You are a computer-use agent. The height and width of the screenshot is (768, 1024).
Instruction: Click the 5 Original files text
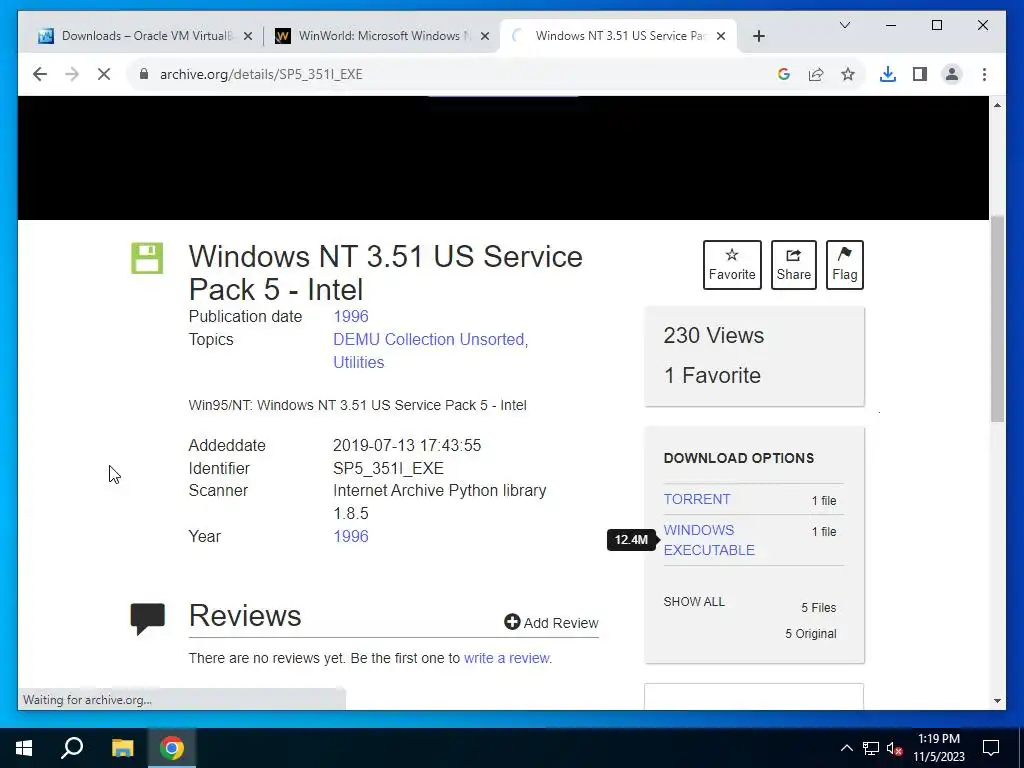(x=810, y=633)
